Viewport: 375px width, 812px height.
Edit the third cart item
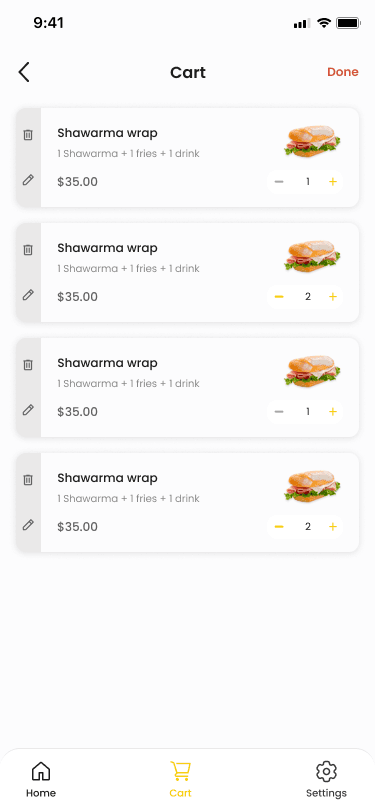pos(28,410)
